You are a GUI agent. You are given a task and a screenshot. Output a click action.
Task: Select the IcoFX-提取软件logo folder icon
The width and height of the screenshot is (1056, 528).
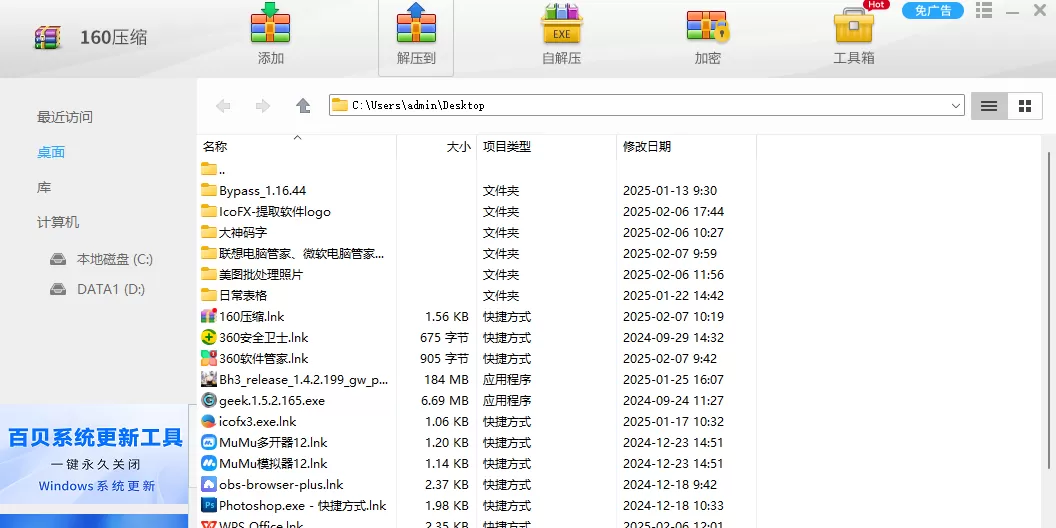(209, 211)
